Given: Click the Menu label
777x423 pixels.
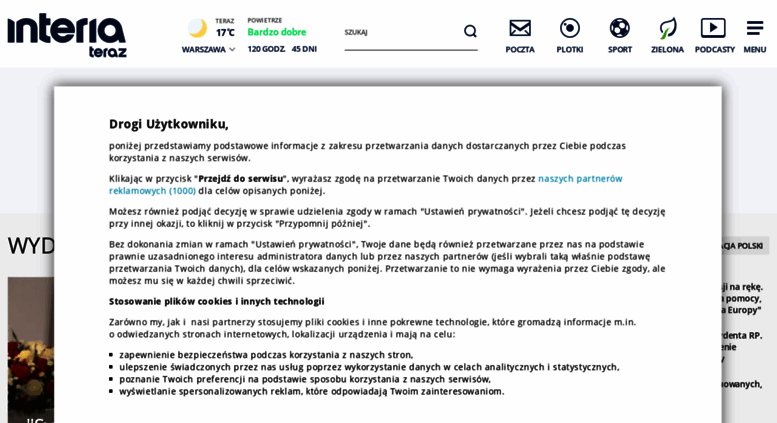Looking at the screenshot, I should click(x=755, y=50).
